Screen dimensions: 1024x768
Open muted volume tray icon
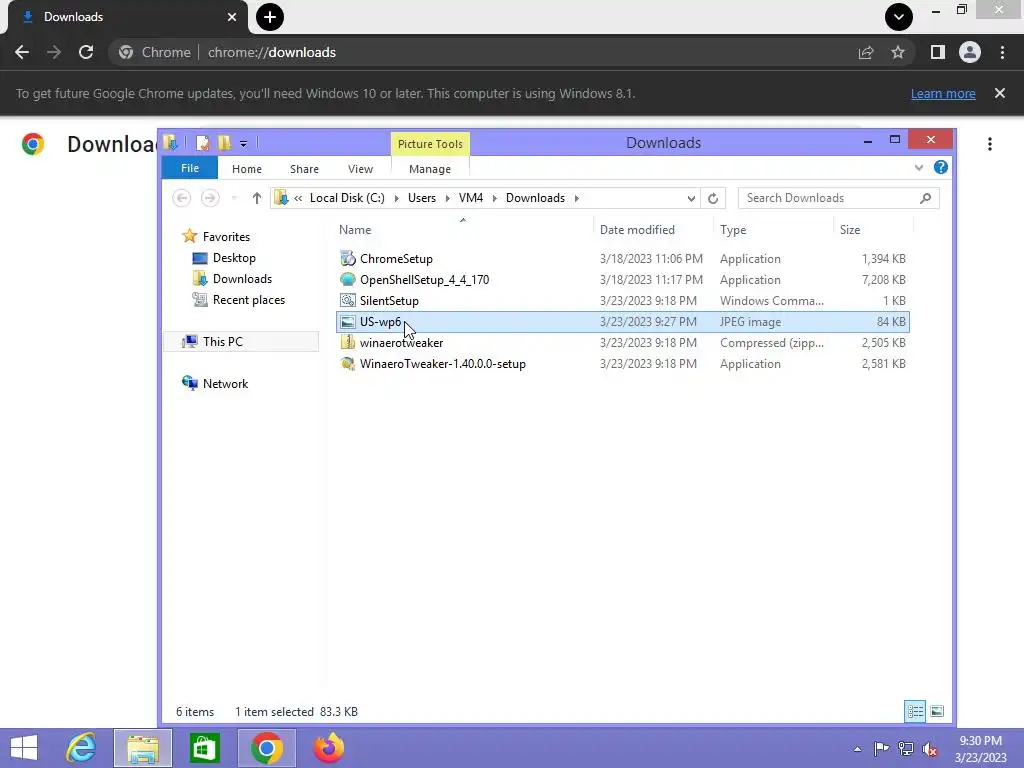(929, 749)
